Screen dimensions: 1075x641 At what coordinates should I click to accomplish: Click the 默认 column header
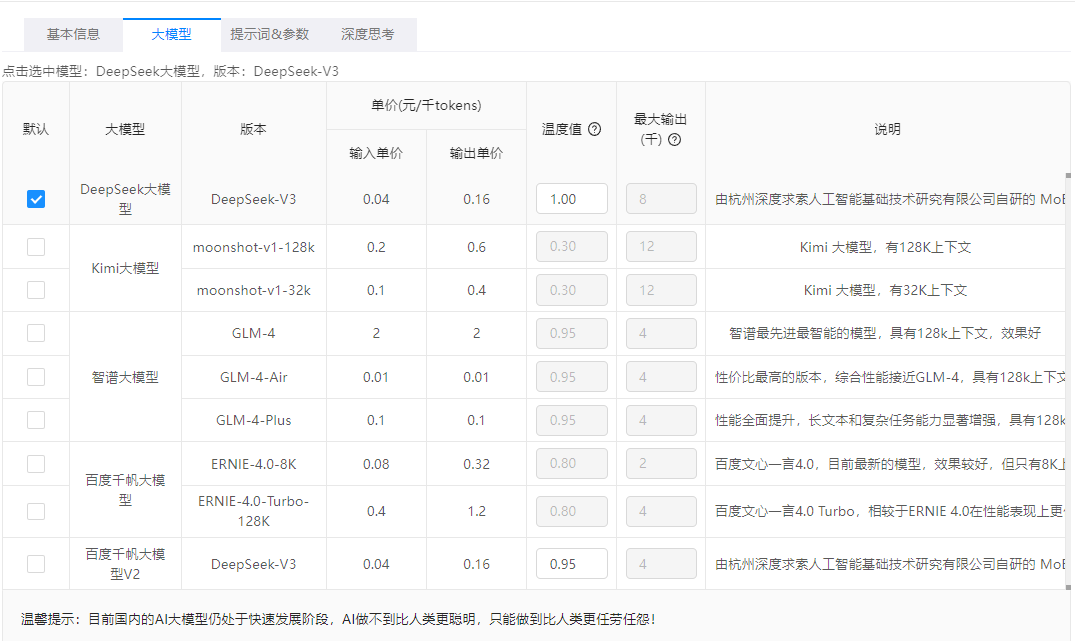[36, 129]
